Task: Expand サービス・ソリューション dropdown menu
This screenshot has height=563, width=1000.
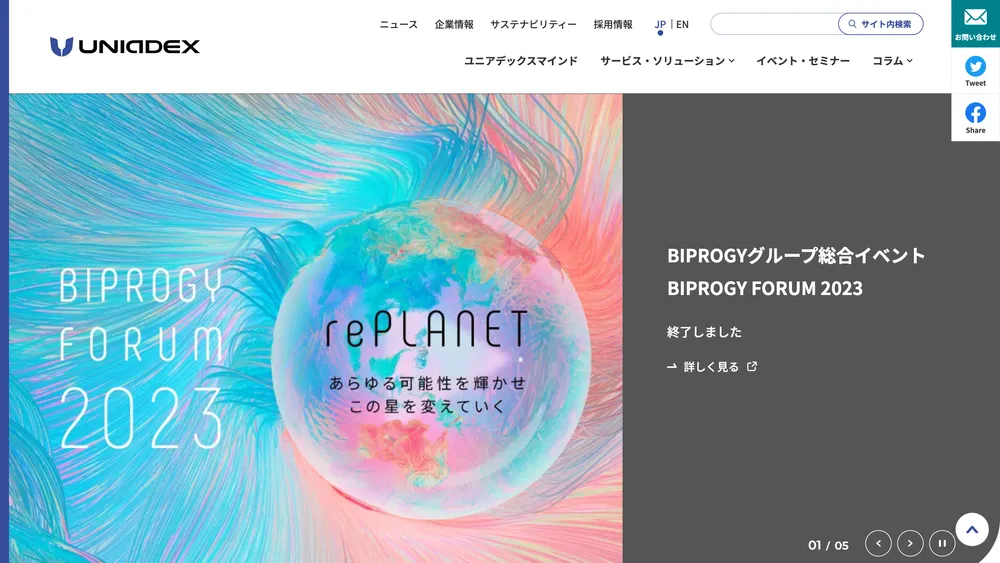Action: (x=667, y=61)
